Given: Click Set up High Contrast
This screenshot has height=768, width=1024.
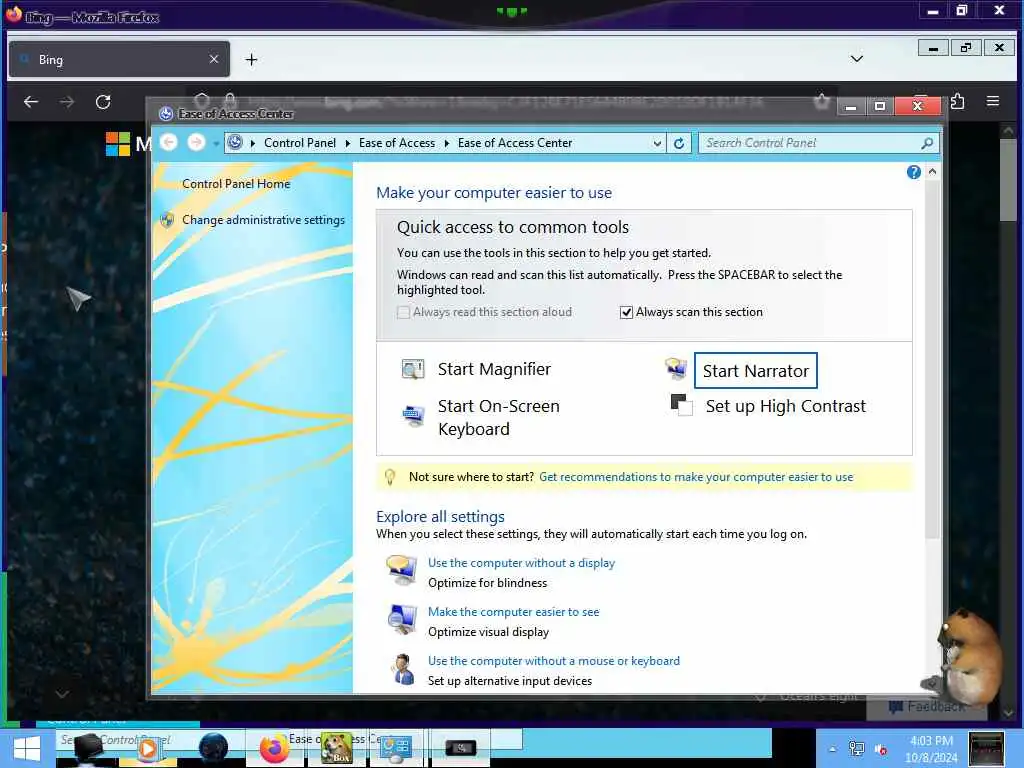Looking at the screenshot, I should click(786, 406).
